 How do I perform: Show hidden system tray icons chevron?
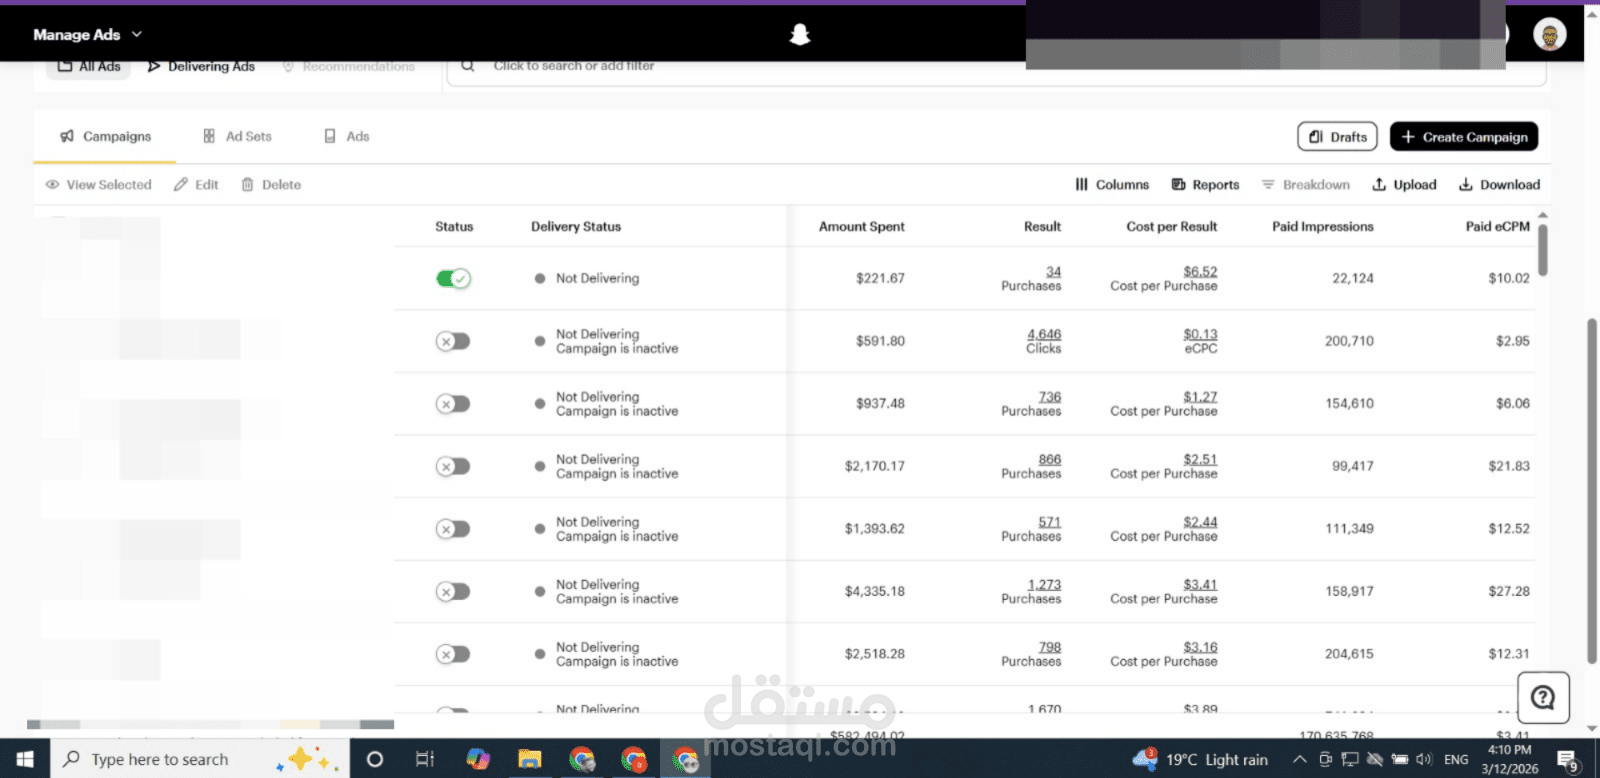point(1300,760)
